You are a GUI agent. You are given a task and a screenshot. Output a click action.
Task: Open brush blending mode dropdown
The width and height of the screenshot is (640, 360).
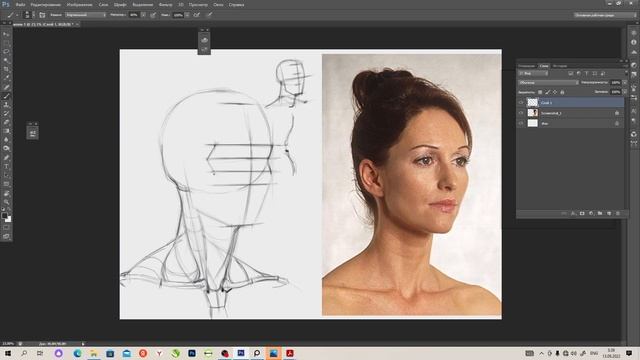(86, 15)
